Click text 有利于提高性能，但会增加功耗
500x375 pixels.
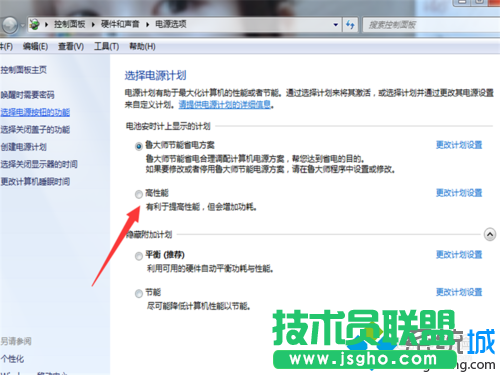201,207
